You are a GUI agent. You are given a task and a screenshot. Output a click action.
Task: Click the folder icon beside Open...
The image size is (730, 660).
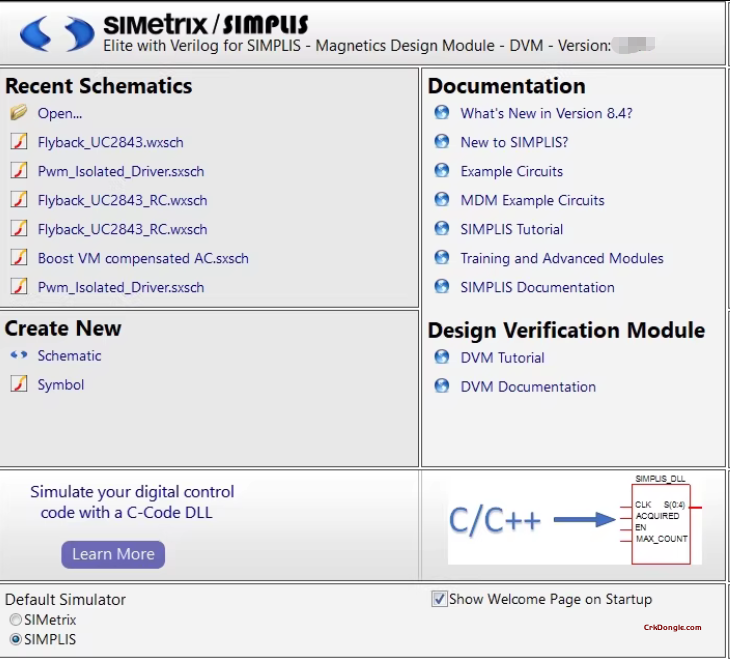tap(19, 113)
